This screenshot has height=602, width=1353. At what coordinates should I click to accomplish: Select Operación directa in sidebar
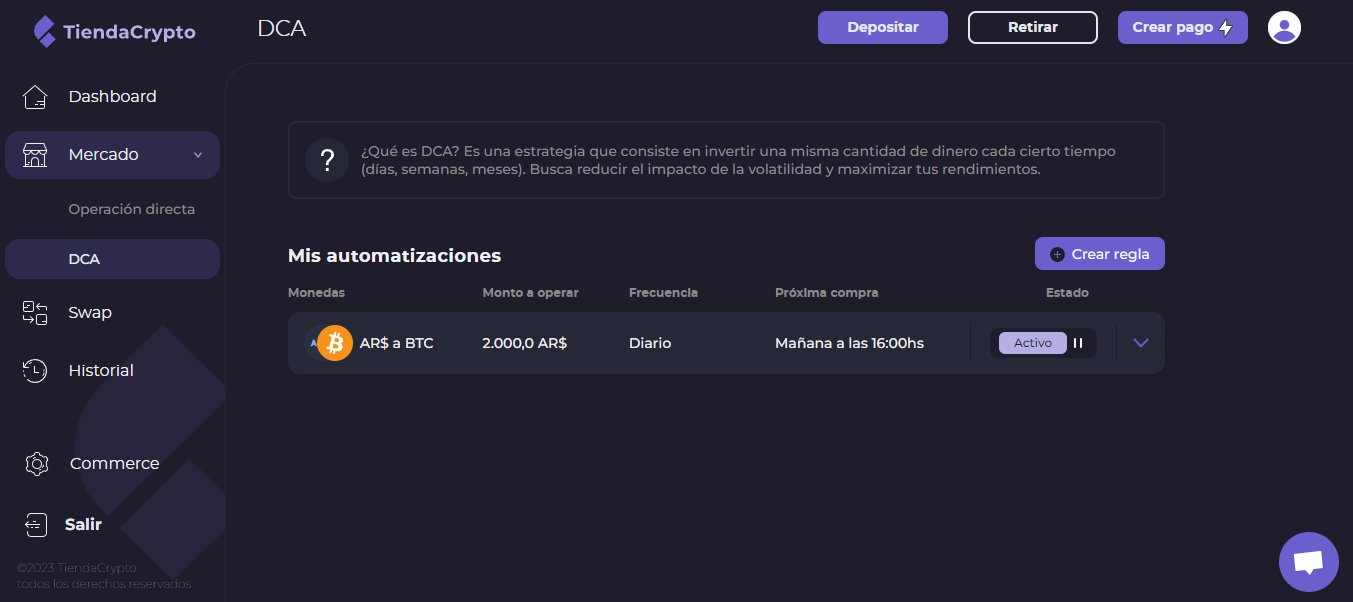[x=131, y=210]
